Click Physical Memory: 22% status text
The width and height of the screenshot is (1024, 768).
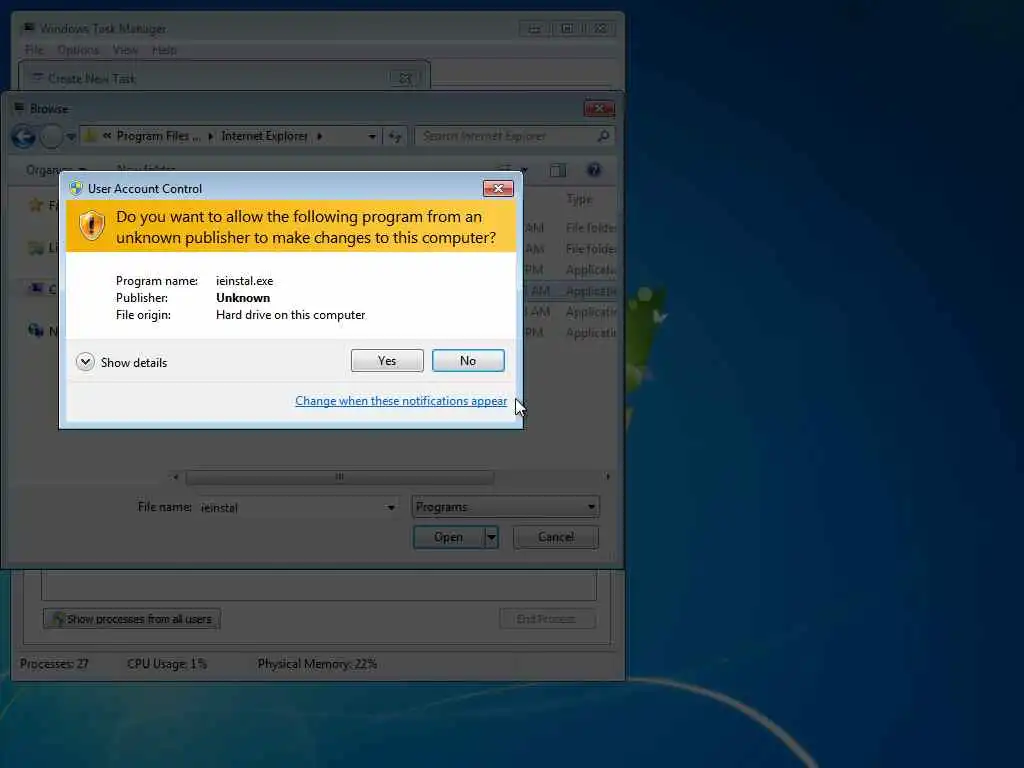pyautogui.click(x=317, y=664)
